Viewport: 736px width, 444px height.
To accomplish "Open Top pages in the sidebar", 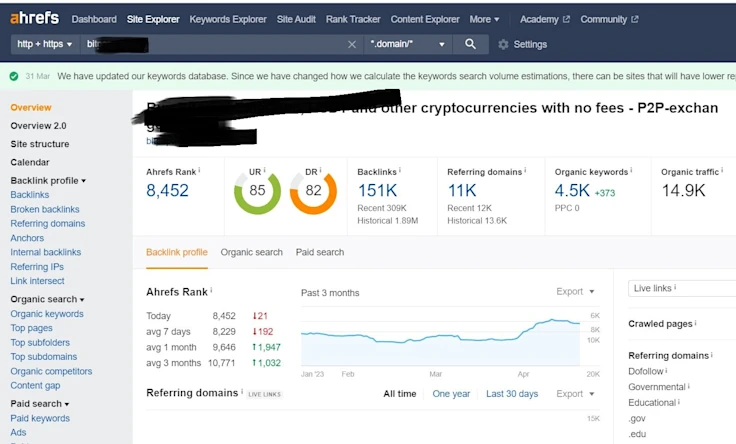I will click(x=31, y=328).
